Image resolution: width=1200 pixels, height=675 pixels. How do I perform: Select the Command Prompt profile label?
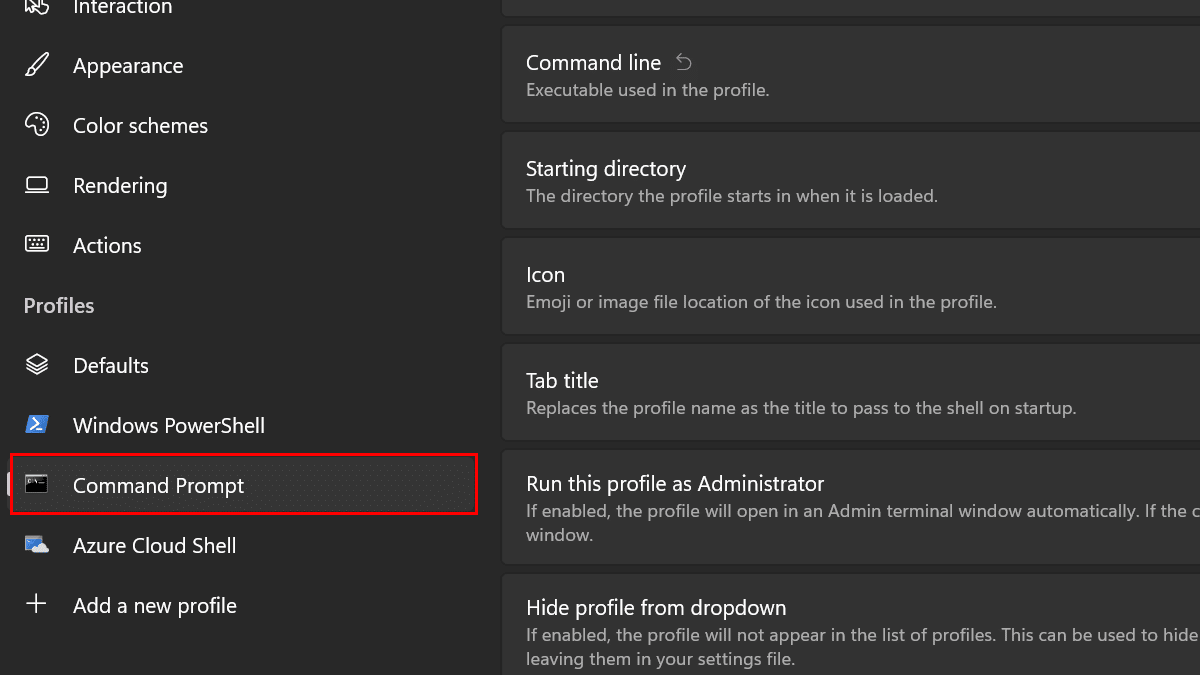pos(158,486)
